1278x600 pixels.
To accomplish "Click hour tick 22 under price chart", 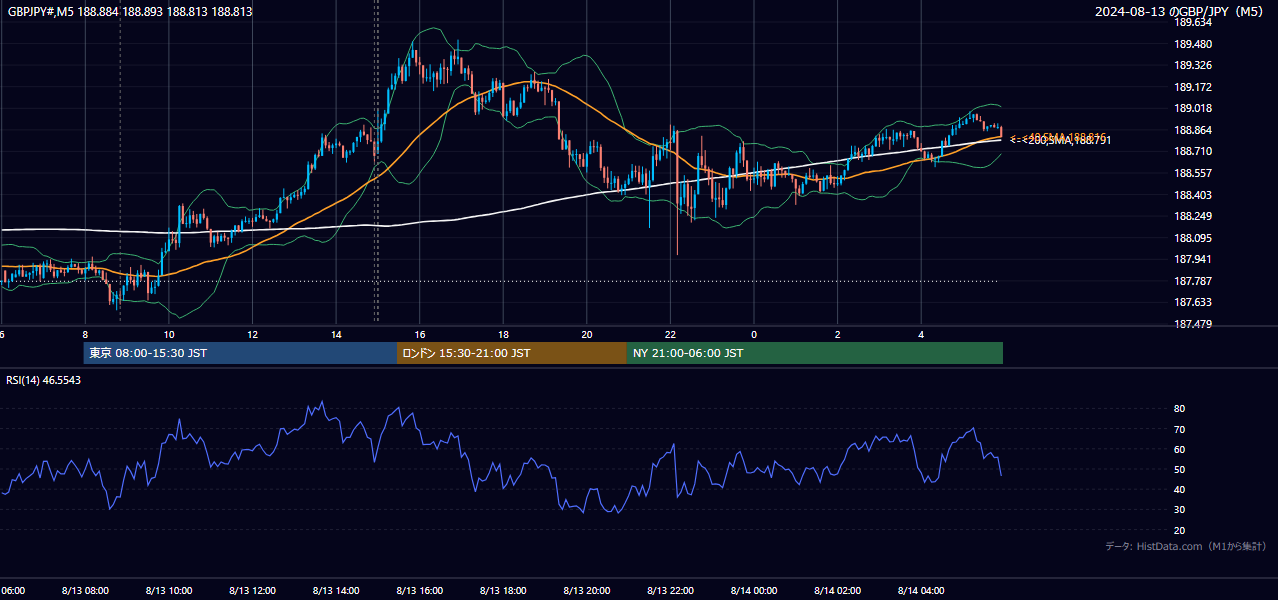I will tap(670, 334).
